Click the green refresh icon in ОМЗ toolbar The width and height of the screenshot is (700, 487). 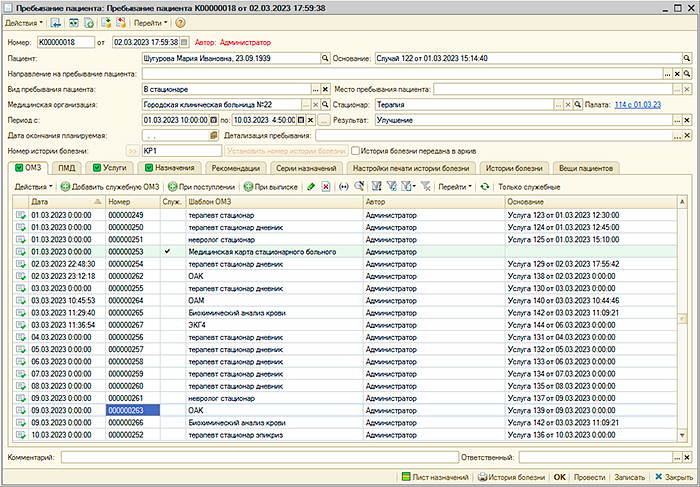pos(485,187)
